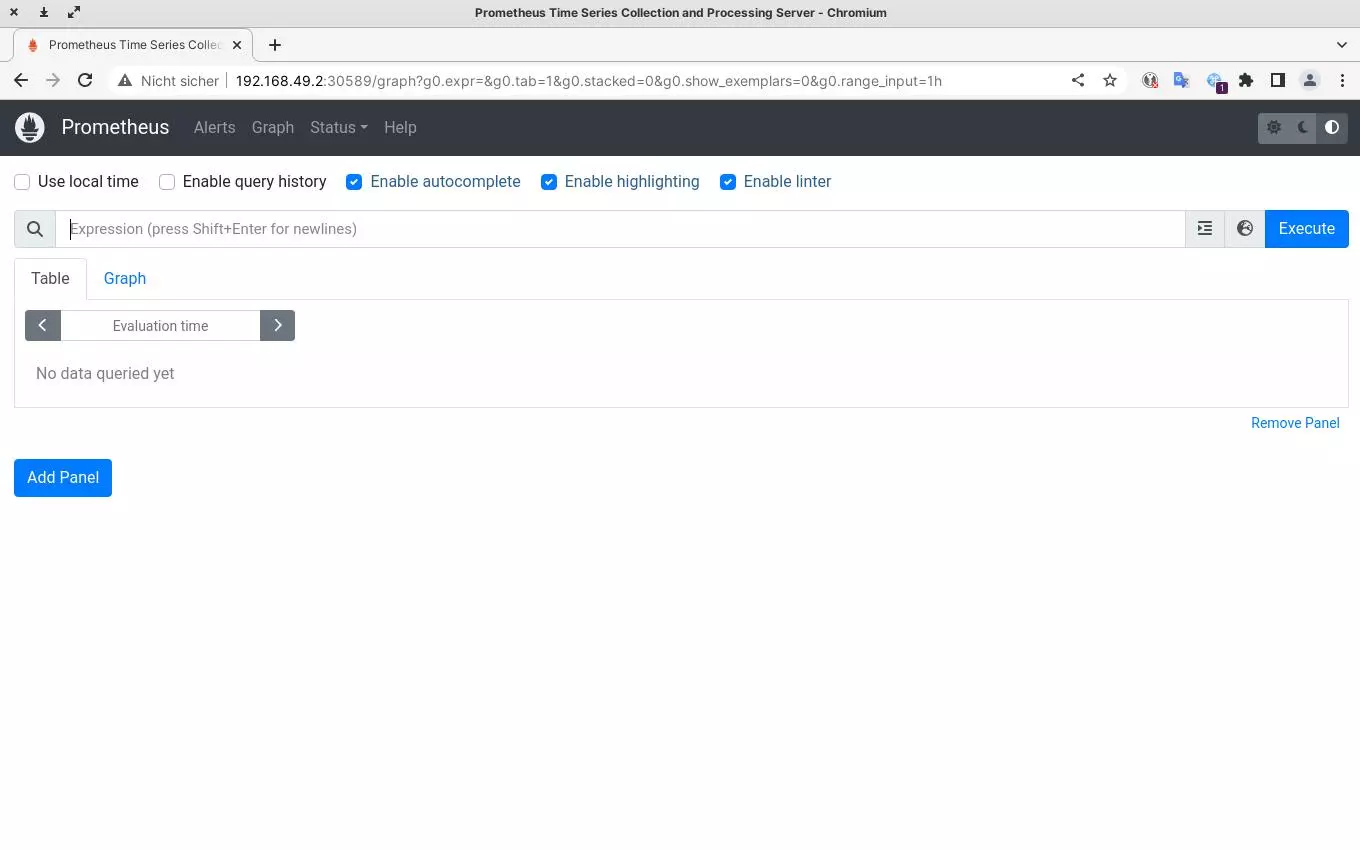Enable query history checkbox
The image size is (1360, 850).
coord(167,182)
